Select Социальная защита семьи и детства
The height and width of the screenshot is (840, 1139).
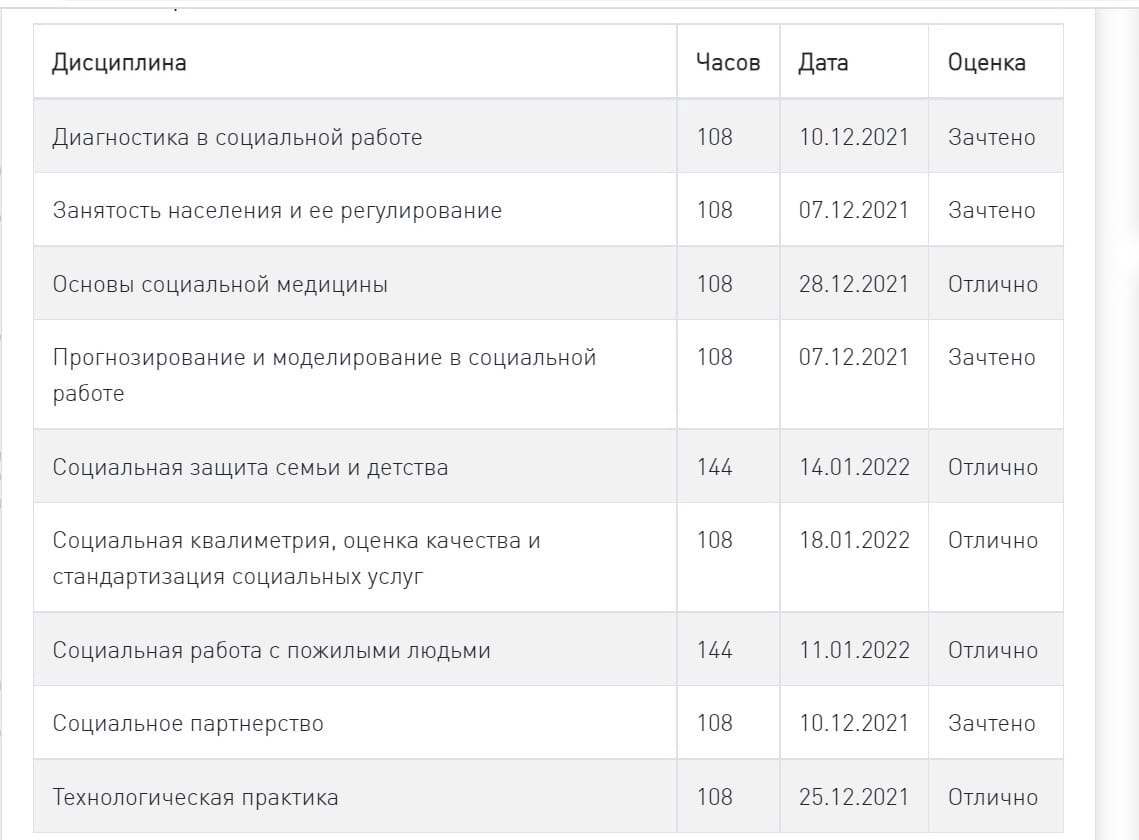tap(250, 467)
